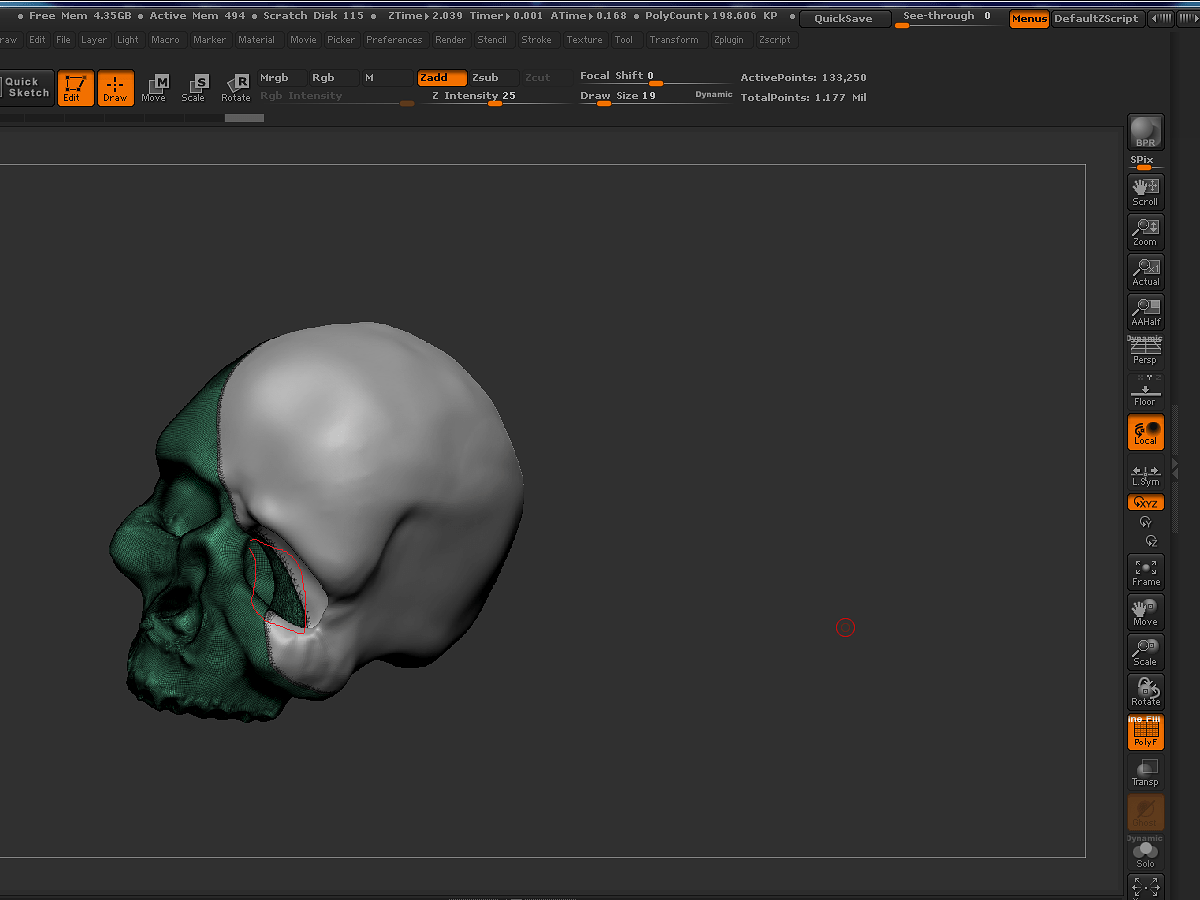
Task: Adjust the See-through slider
Action: (x=950, y=18)
